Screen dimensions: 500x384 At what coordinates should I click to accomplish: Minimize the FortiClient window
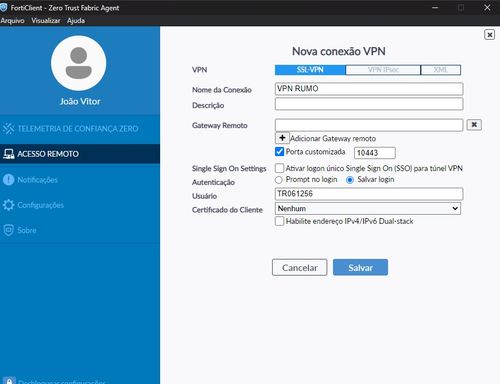[x=435, y=7]
